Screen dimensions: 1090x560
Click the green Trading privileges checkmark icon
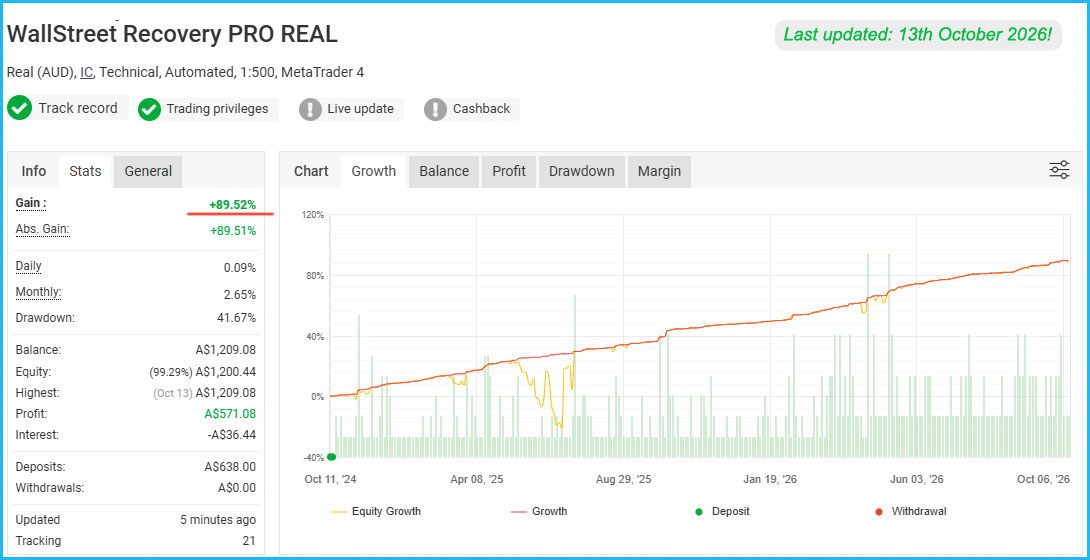click(149, 109)
